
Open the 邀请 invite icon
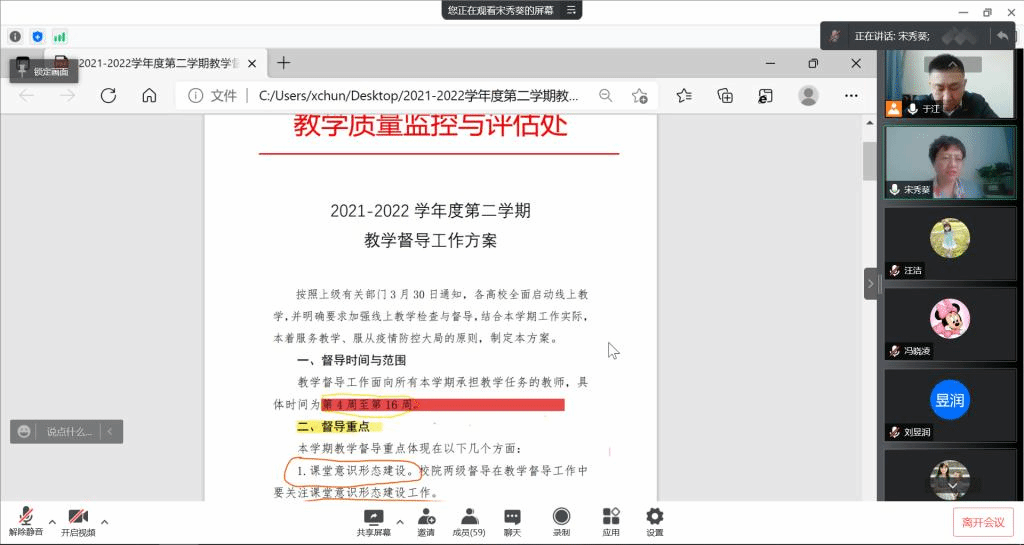click(x=426, y=516)
